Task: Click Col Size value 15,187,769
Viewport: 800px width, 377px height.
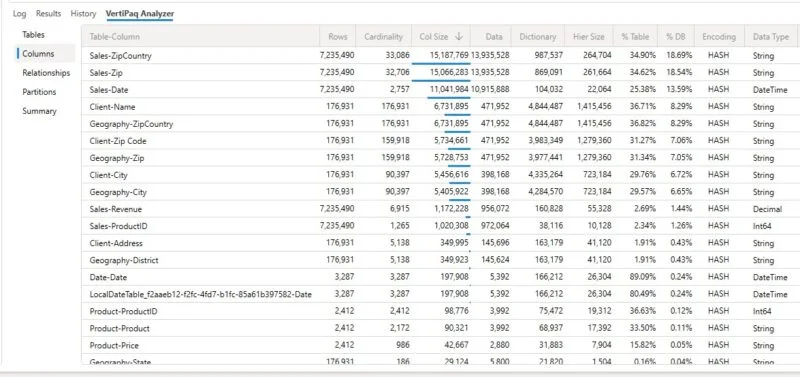Action: point(449,56)
